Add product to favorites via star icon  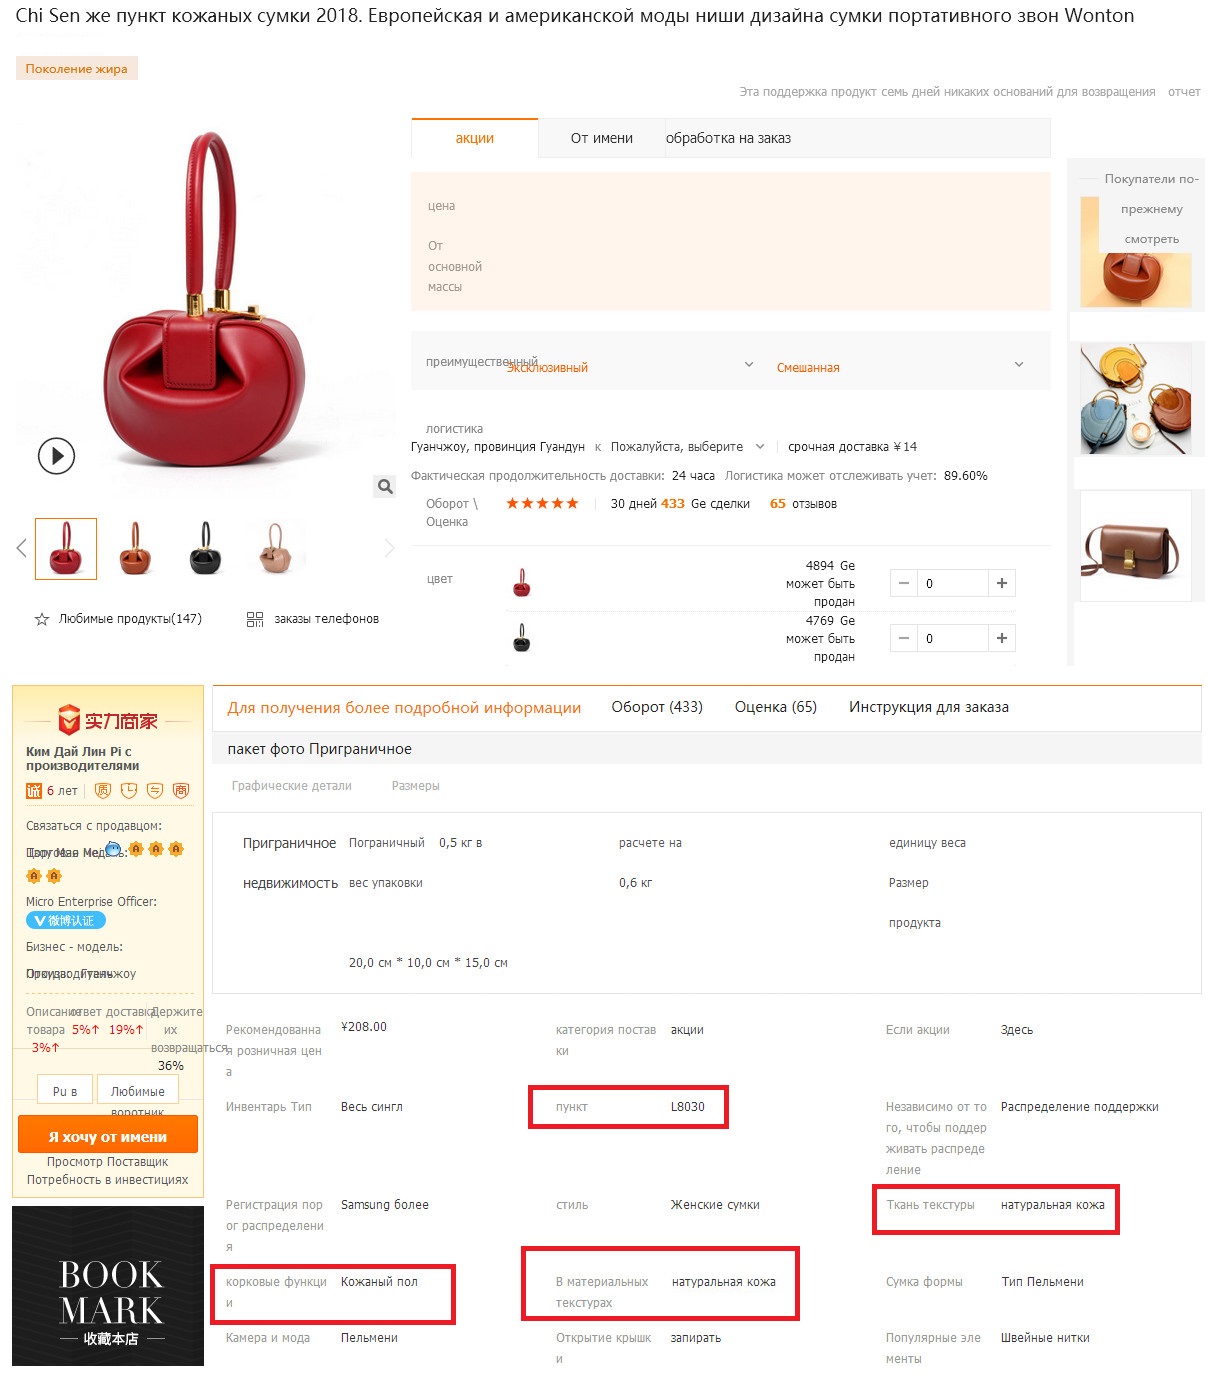(x=42, y=619)
